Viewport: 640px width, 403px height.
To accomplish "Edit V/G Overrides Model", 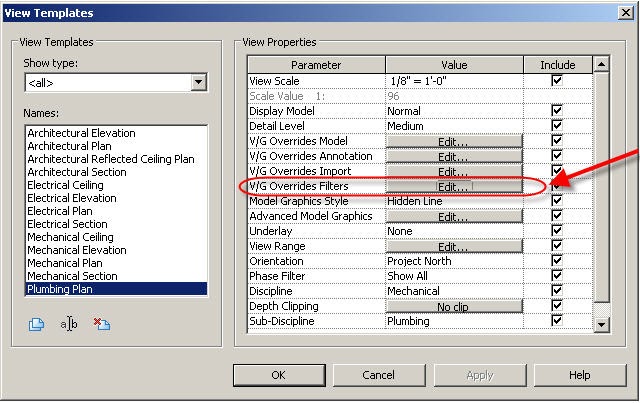I will [x=454, y=142].
